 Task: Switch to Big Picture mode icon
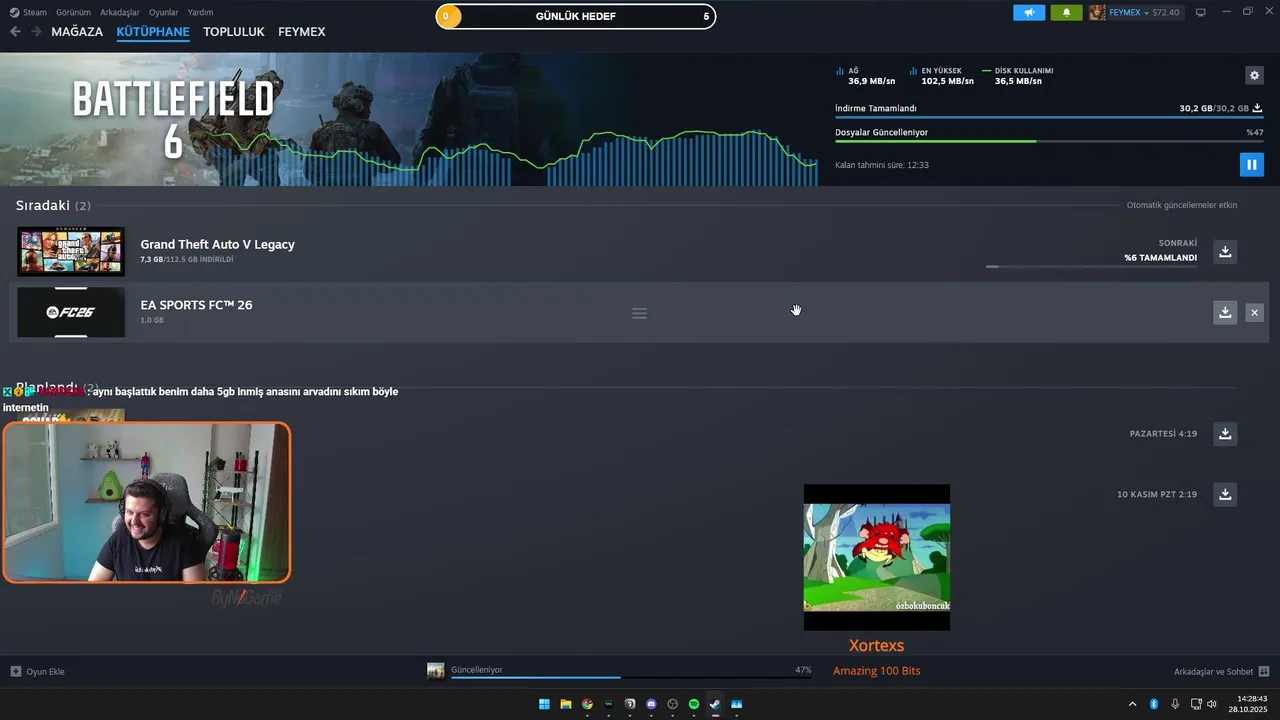(x=1201, y=12)
